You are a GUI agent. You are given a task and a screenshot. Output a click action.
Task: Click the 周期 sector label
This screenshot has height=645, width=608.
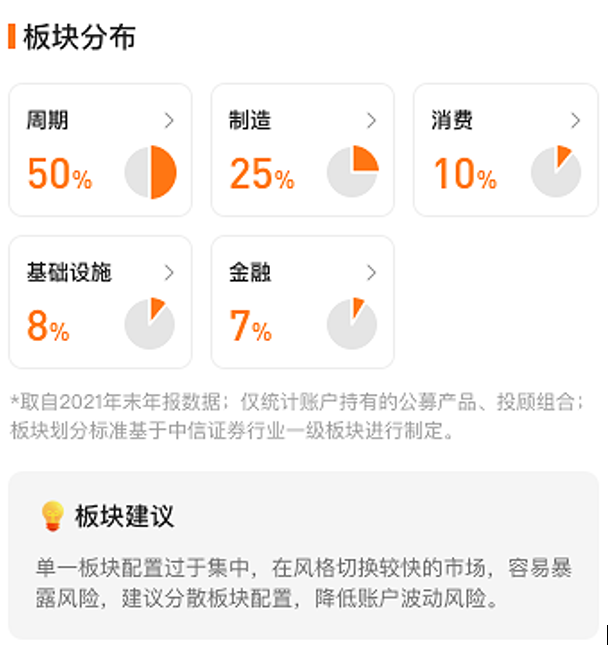click(47, 121)
